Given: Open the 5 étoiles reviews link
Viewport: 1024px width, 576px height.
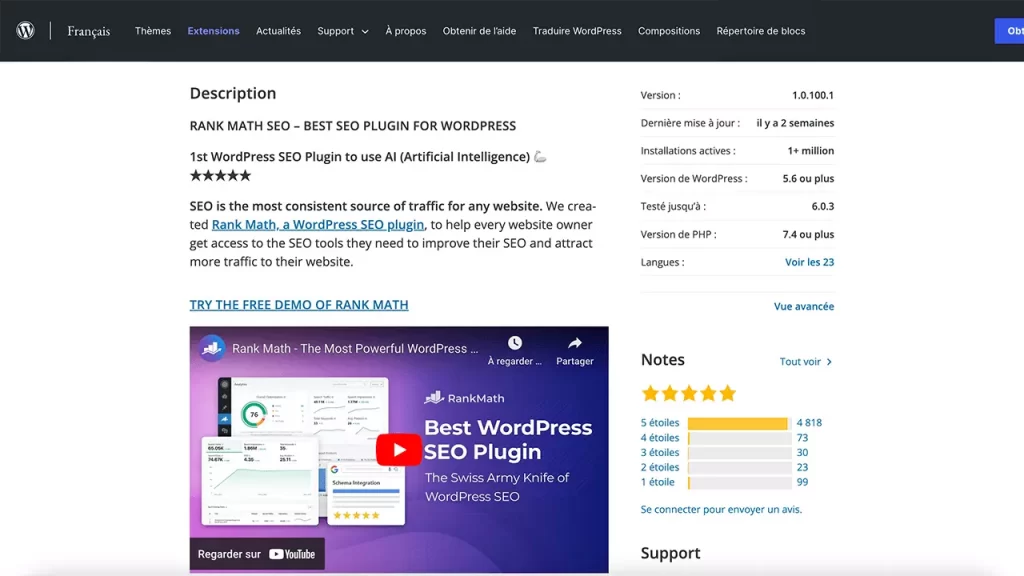Looking at the screenshot, I should 660,423.
